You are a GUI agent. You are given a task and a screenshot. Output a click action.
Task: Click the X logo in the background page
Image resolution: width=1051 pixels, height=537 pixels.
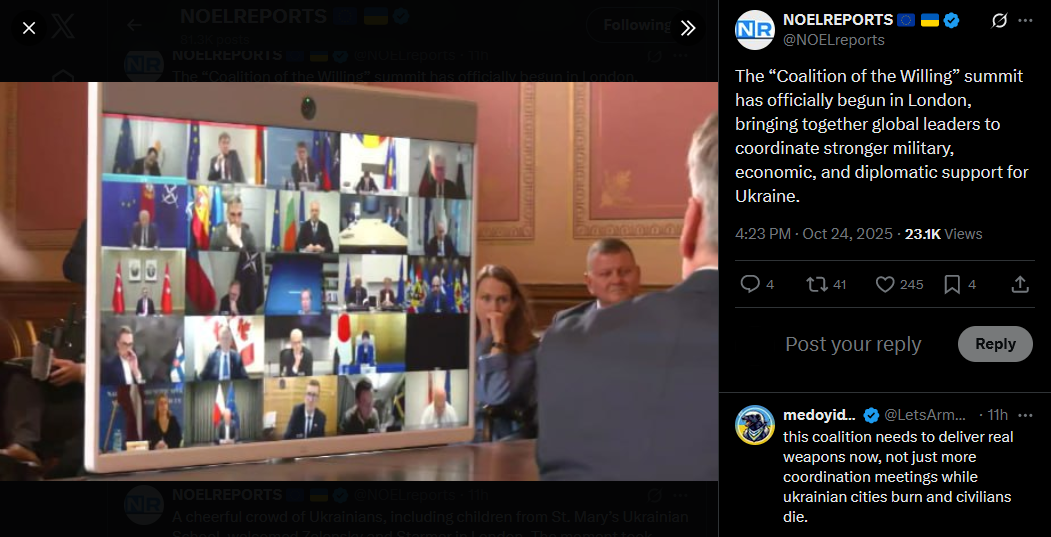click(x=63, y=27)
